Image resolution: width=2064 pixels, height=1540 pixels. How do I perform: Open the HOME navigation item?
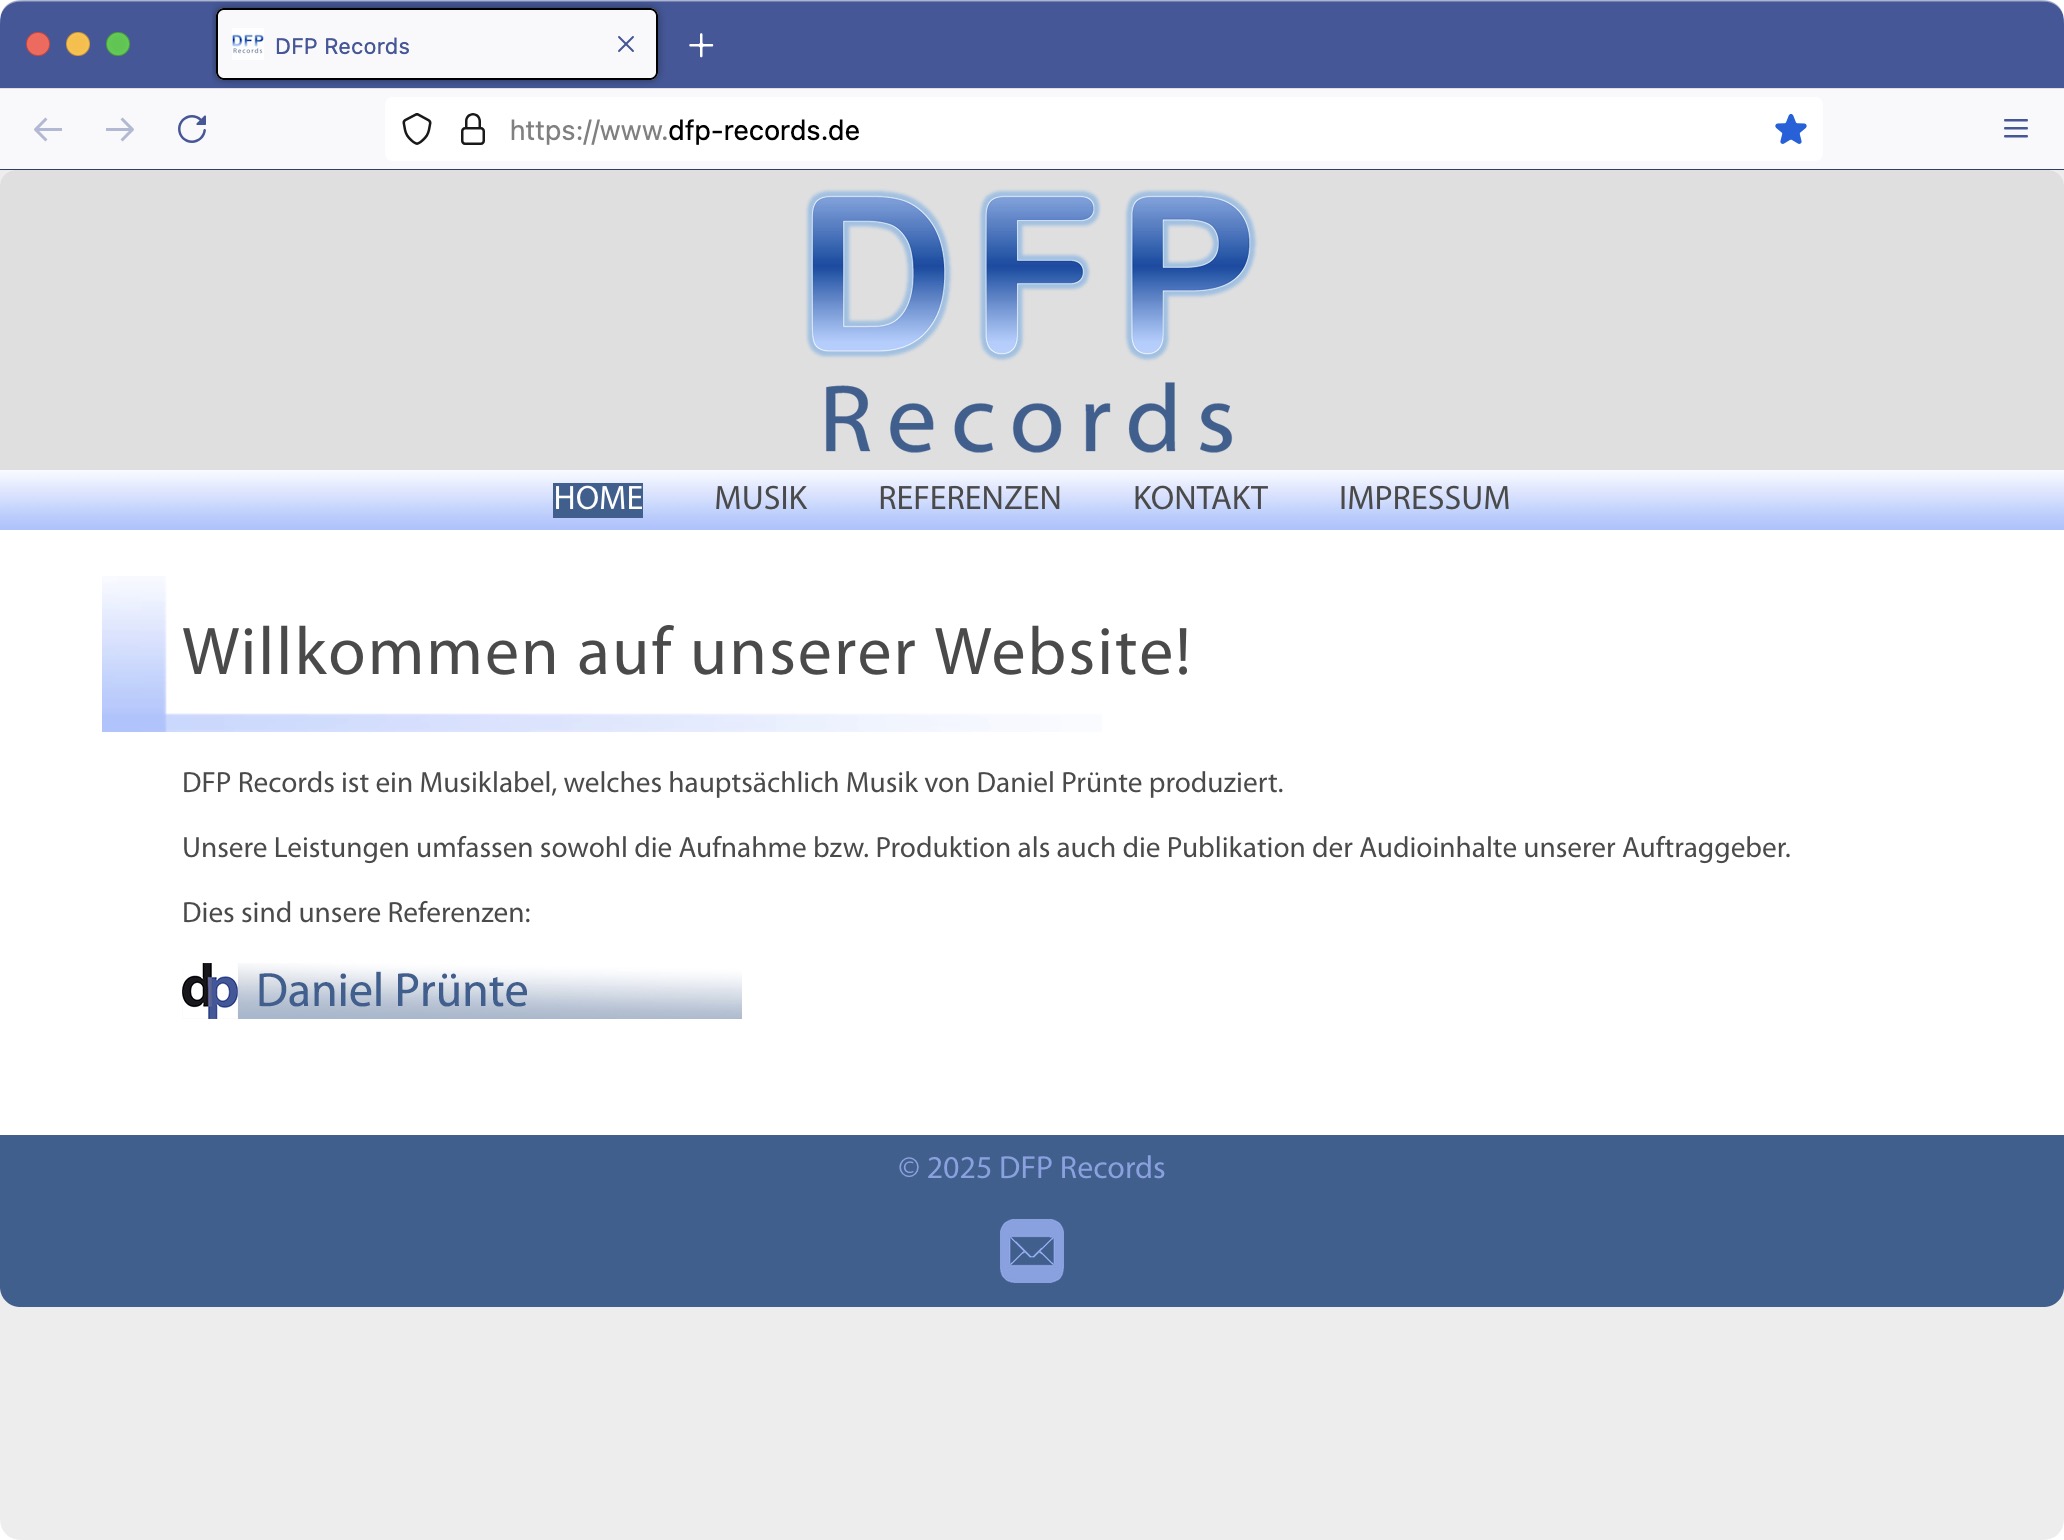point(598,498)
